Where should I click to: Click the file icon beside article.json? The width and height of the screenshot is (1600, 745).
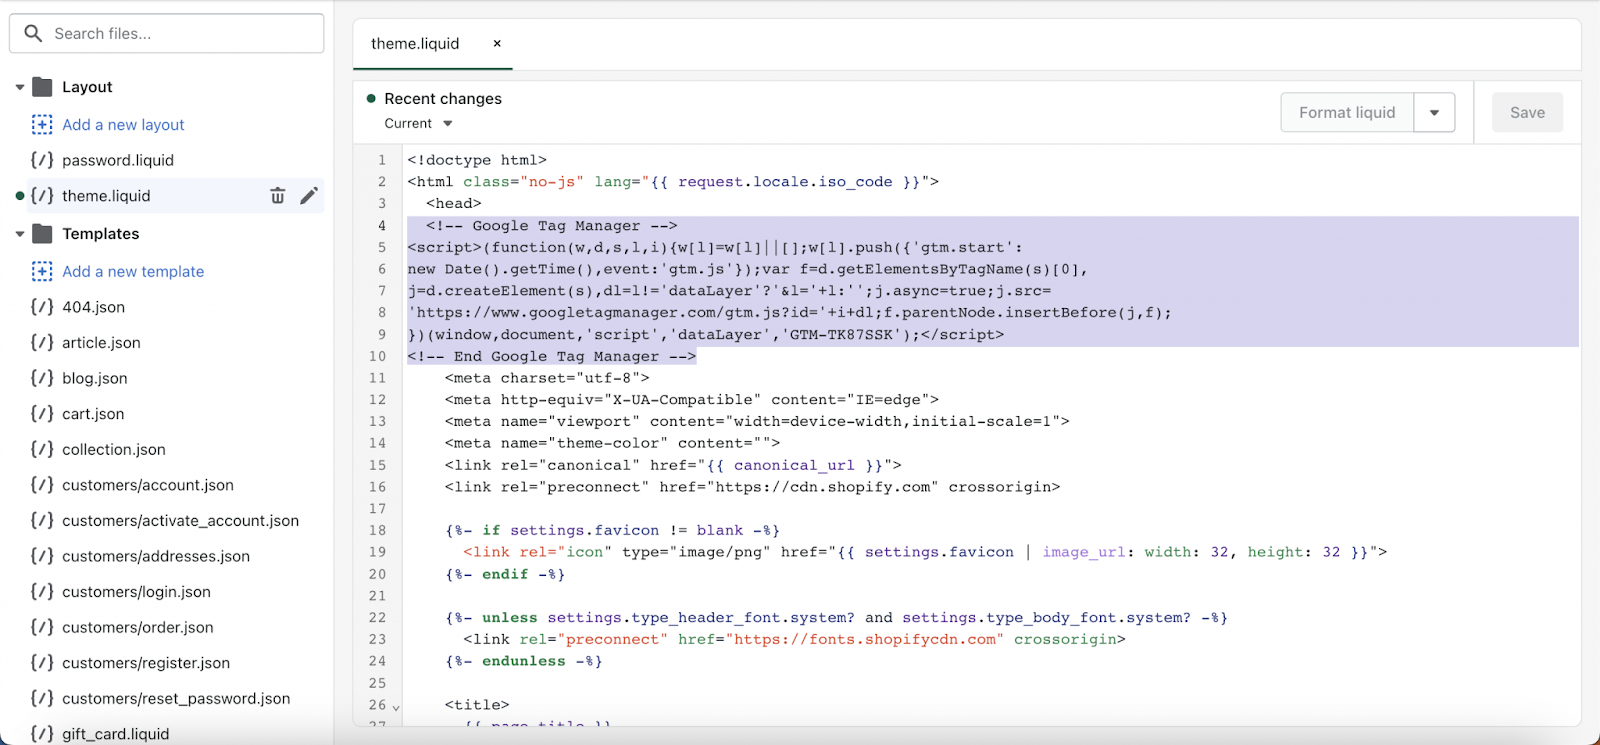coord(42,342)
